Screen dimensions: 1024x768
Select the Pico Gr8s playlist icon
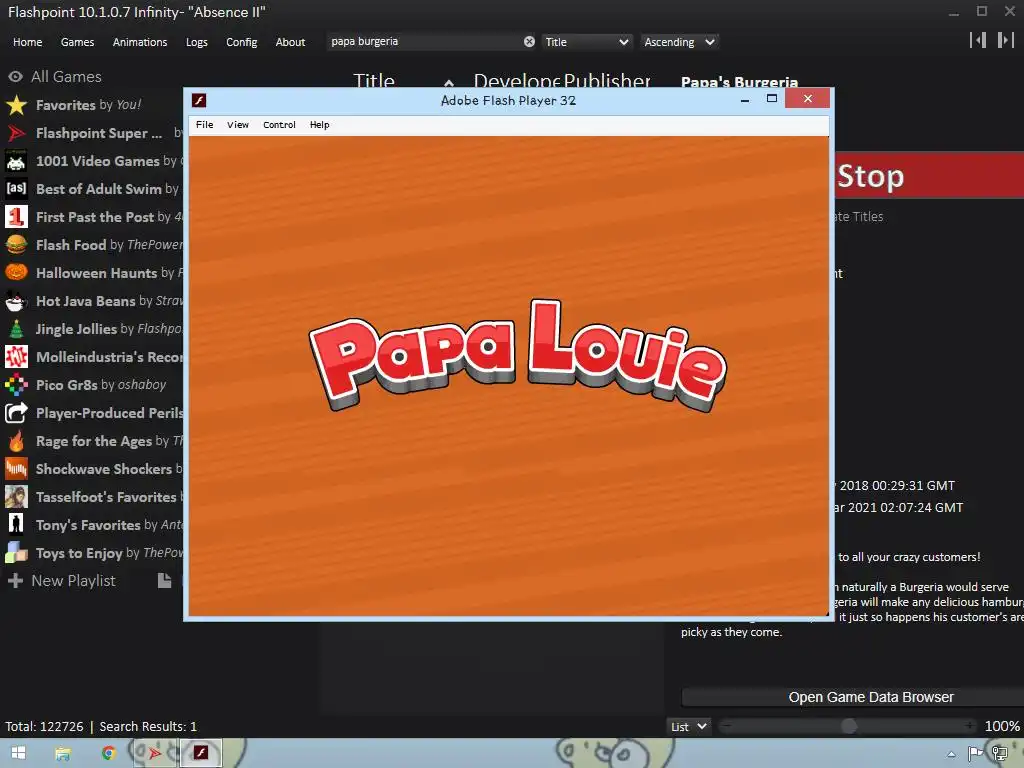point(16,385)
